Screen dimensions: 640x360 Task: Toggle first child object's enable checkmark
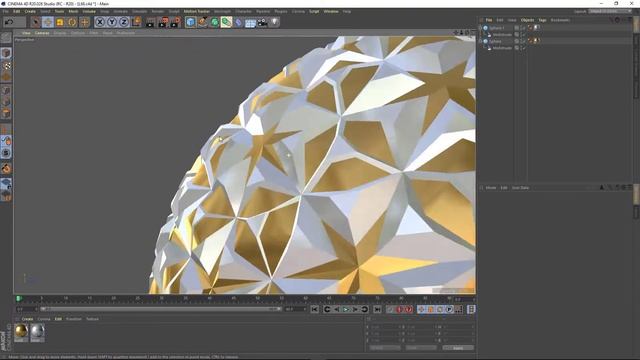(x=523, y=34)
